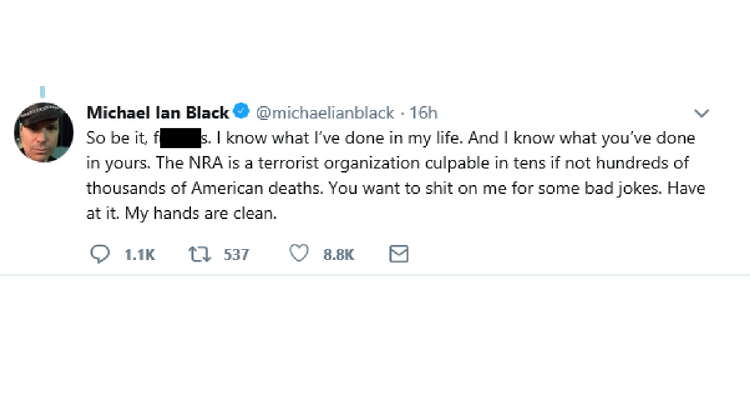Click the divider line below the tweet

375,275
